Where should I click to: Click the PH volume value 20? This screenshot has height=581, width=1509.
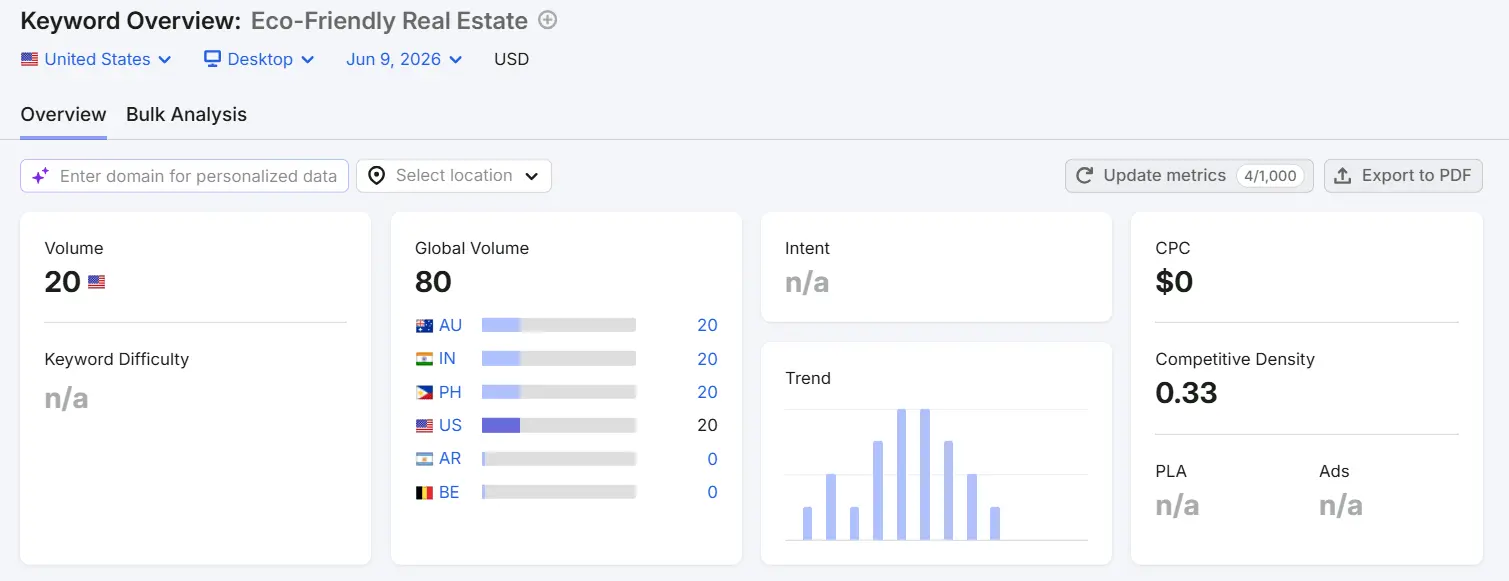[707, 392]
